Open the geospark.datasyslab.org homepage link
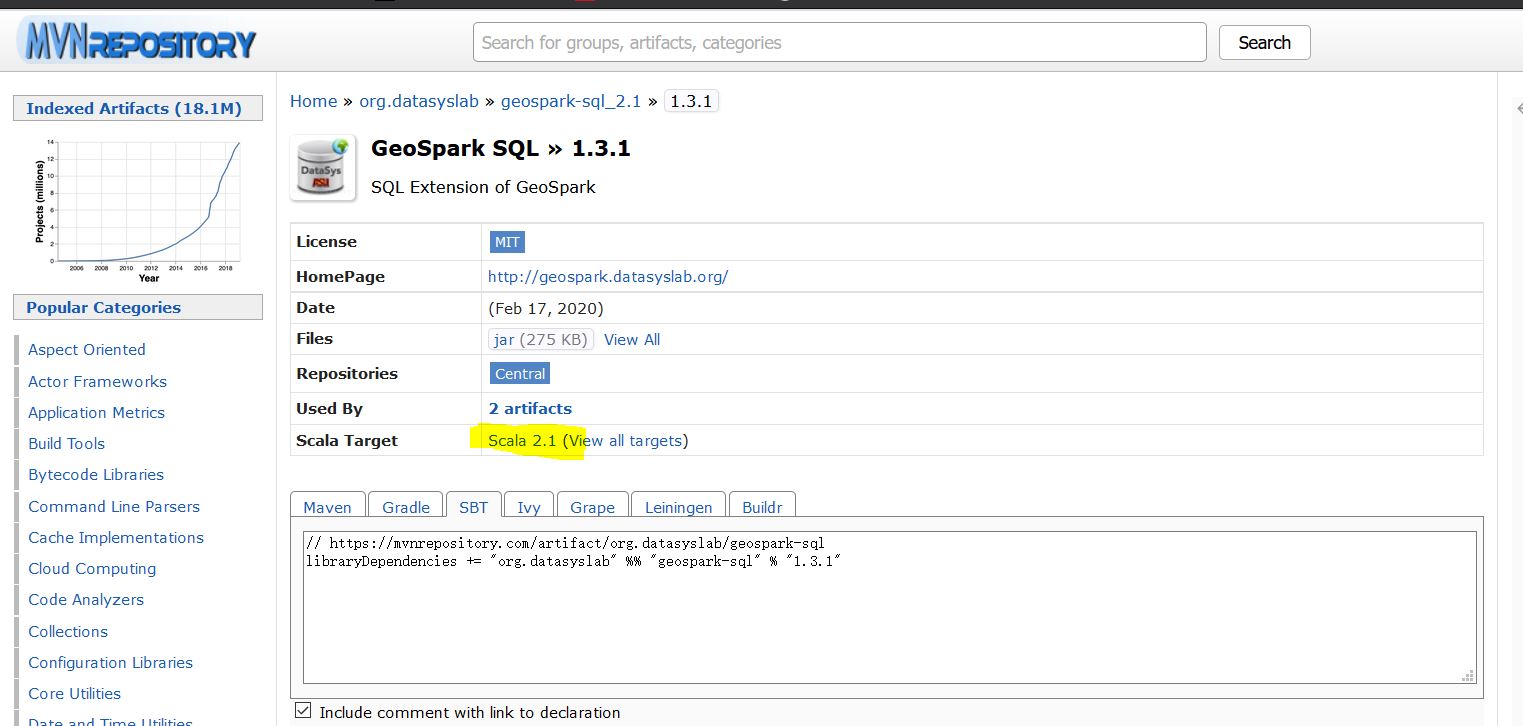Screen dimensions: 1523x726 (x=608, y=276)
